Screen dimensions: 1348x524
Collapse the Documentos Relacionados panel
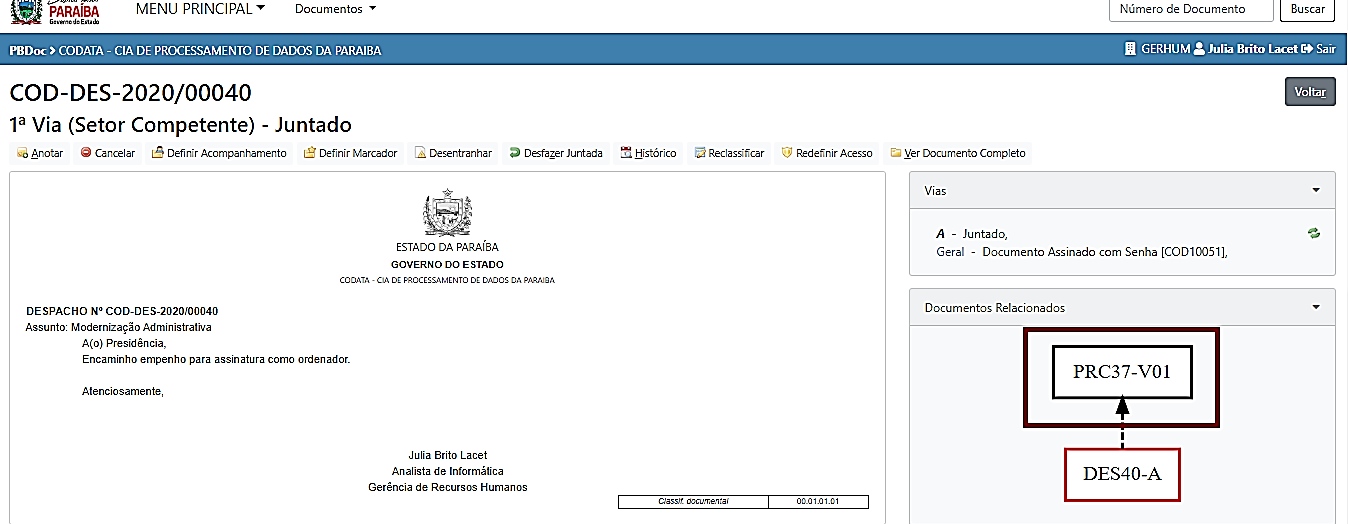point(1316,307)
